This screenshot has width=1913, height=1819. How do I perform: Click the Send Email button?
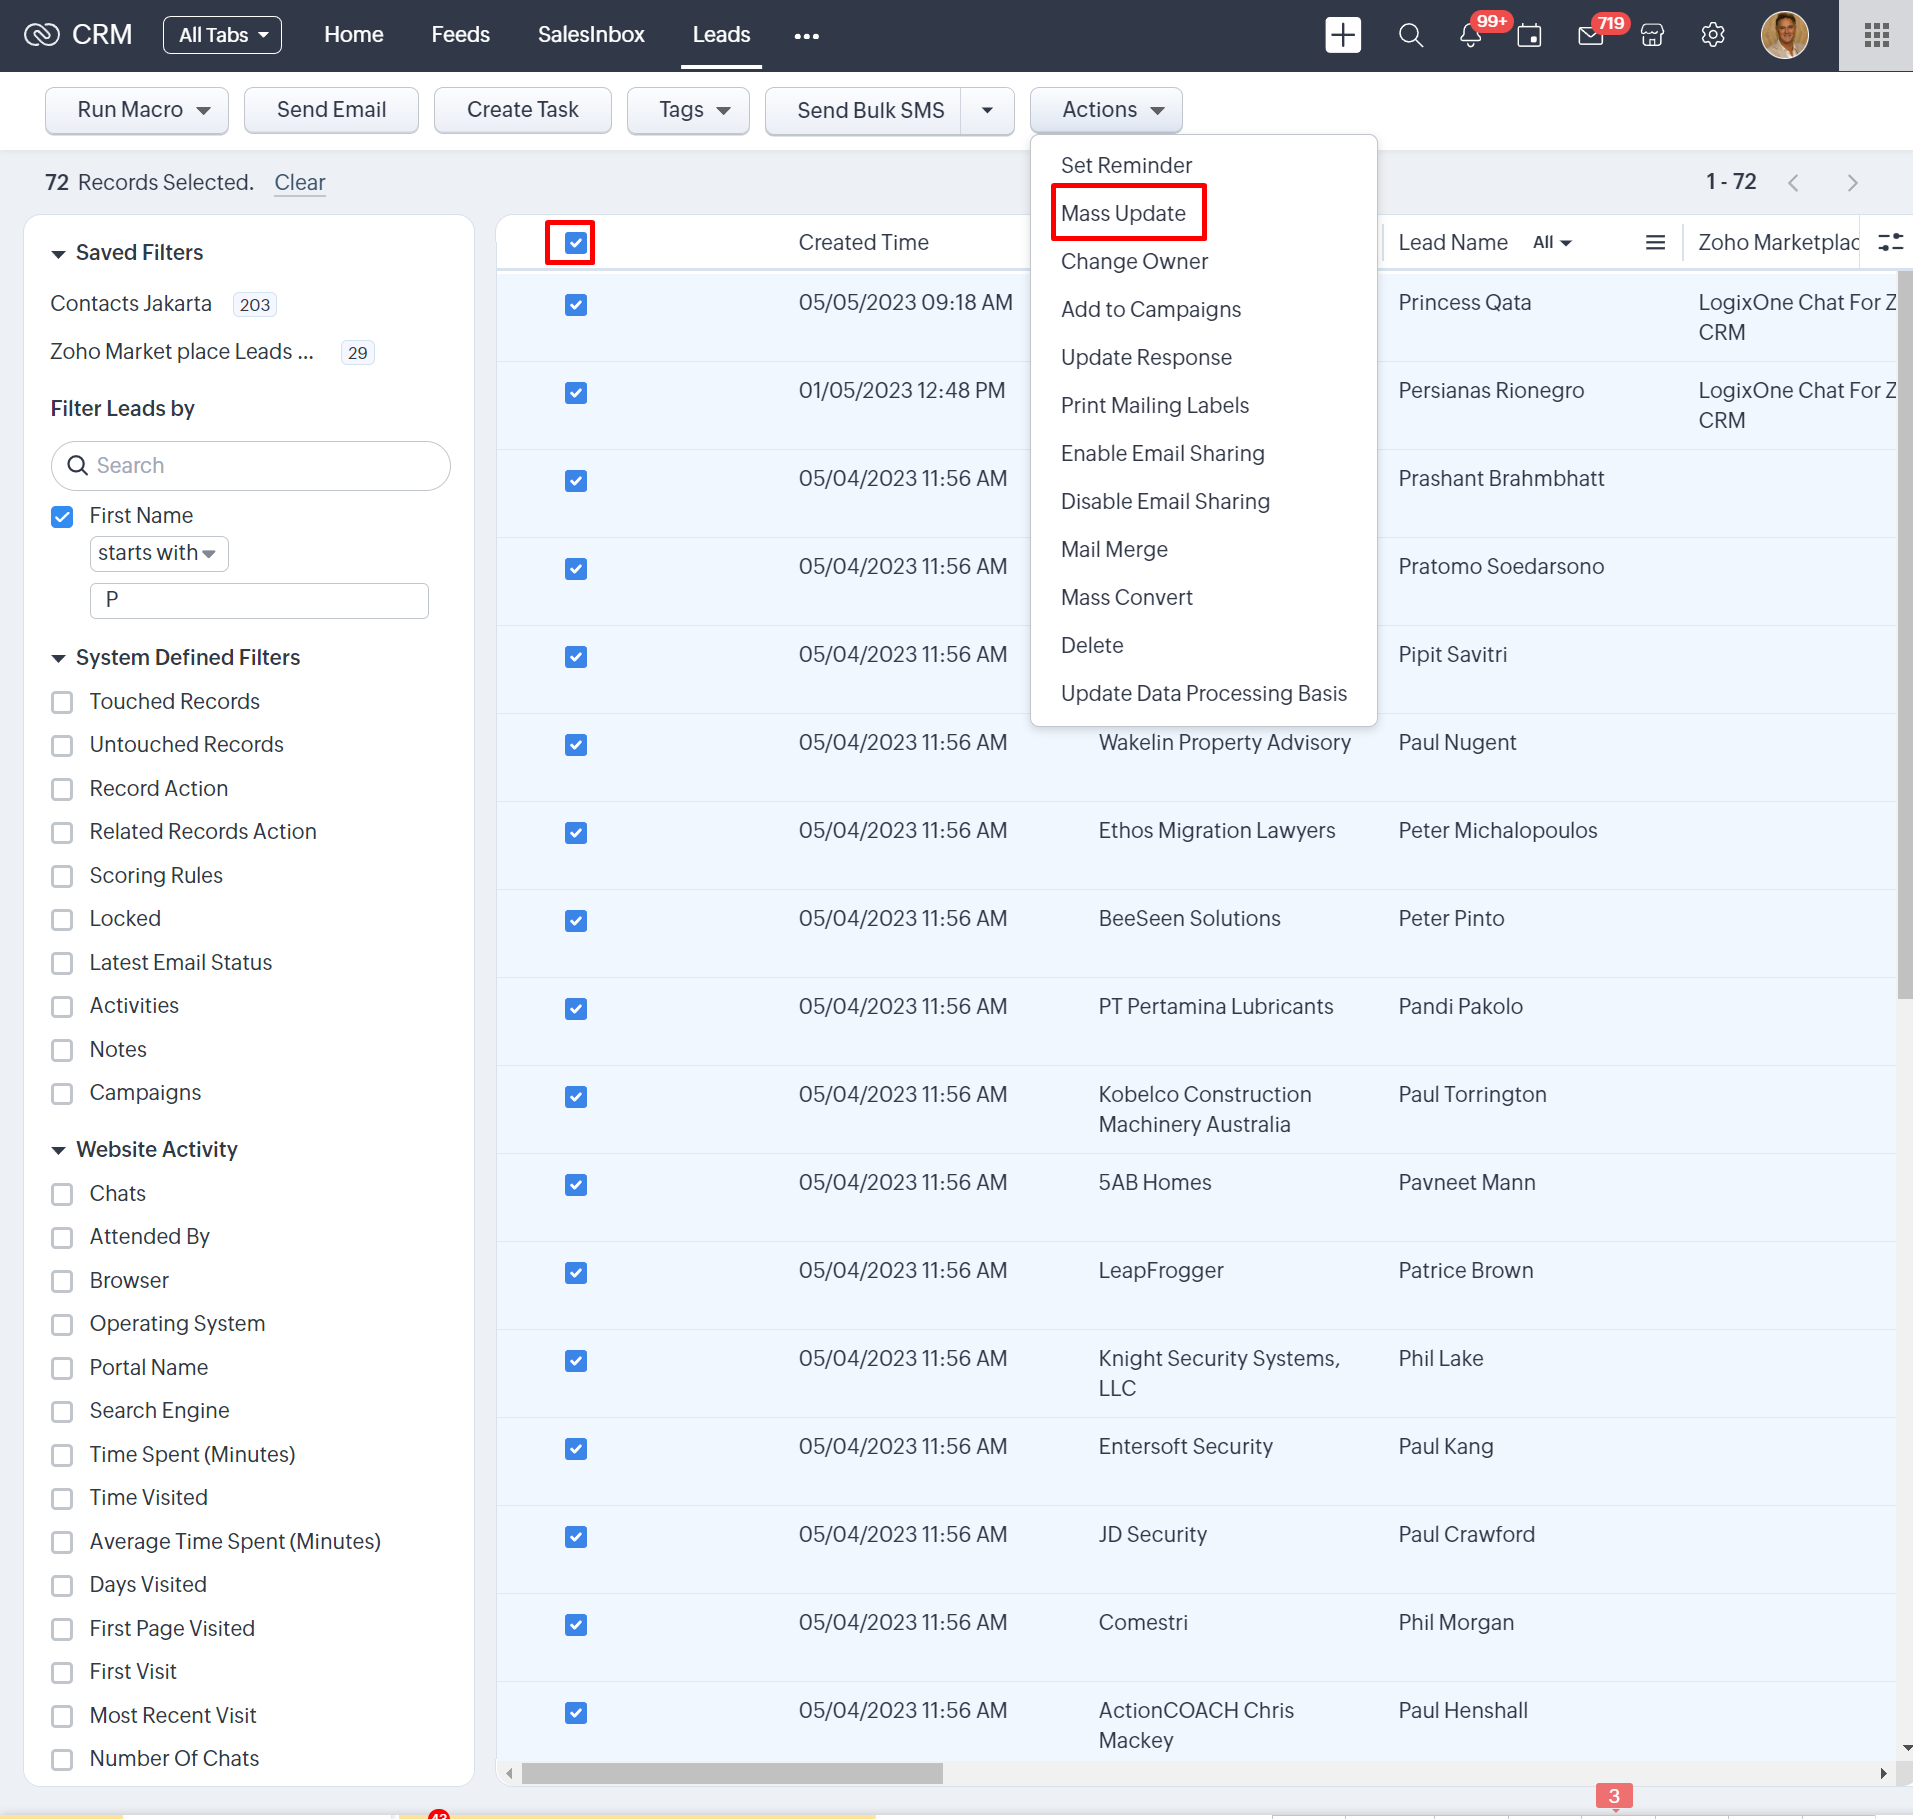331,110
